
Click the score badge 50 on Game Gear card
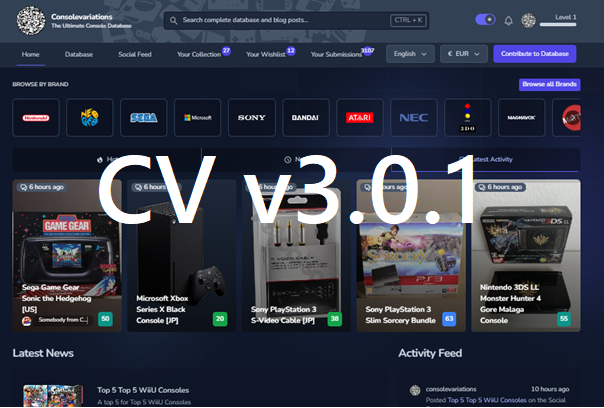[105, 319]
